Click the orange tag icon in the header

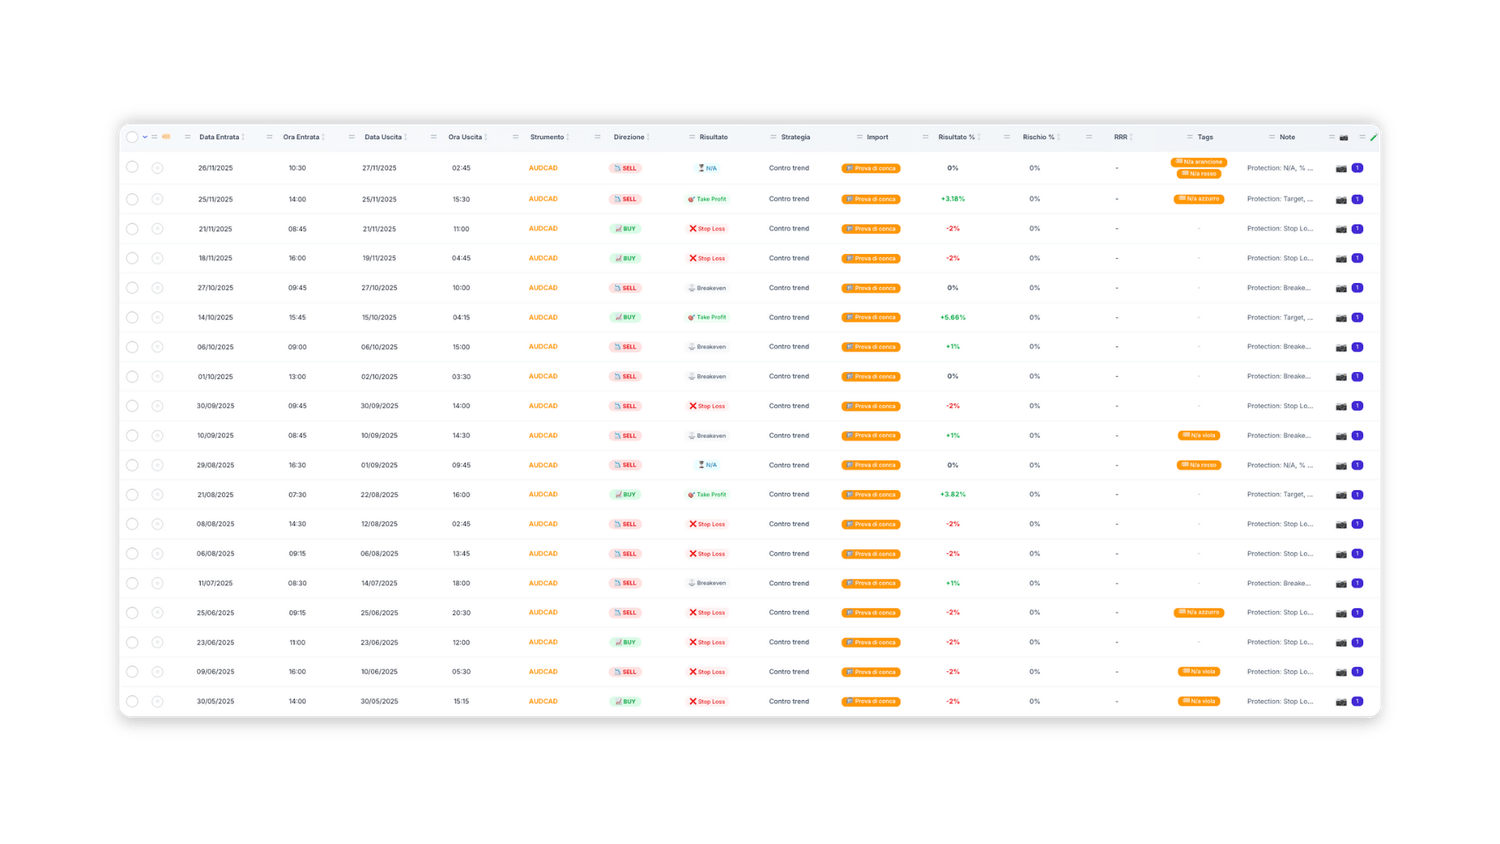[166, 137]
